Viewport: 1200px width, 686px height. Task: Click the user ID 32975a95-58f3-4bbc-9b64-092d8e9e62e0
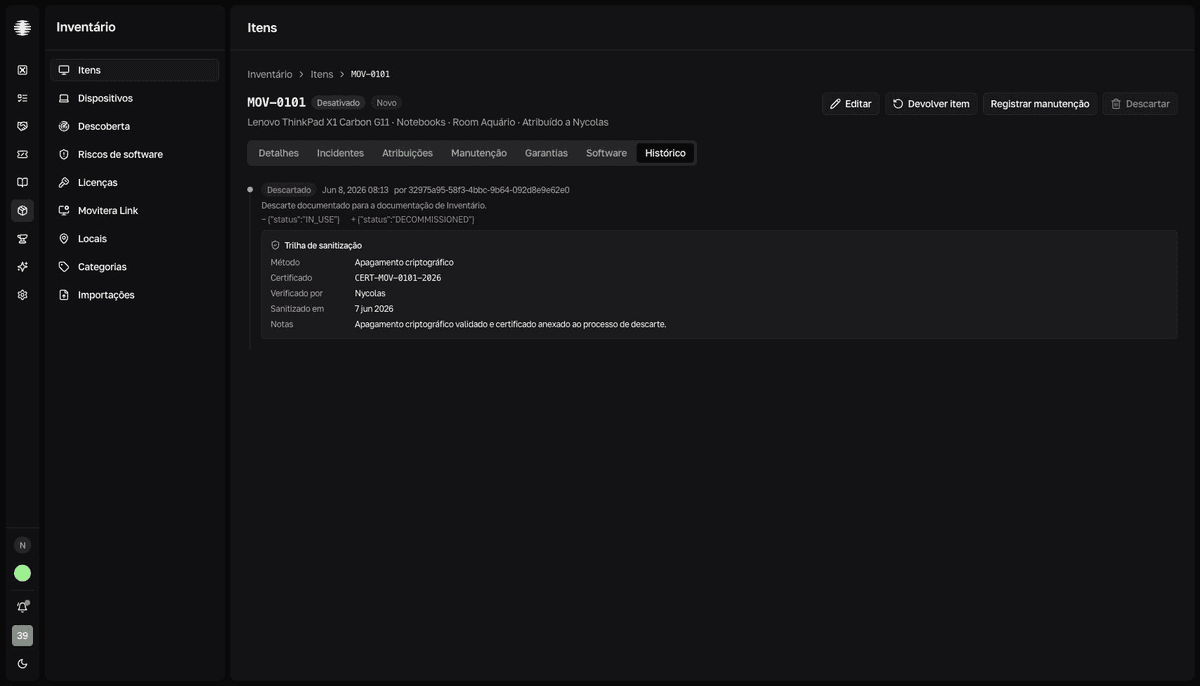coord(489,190)
